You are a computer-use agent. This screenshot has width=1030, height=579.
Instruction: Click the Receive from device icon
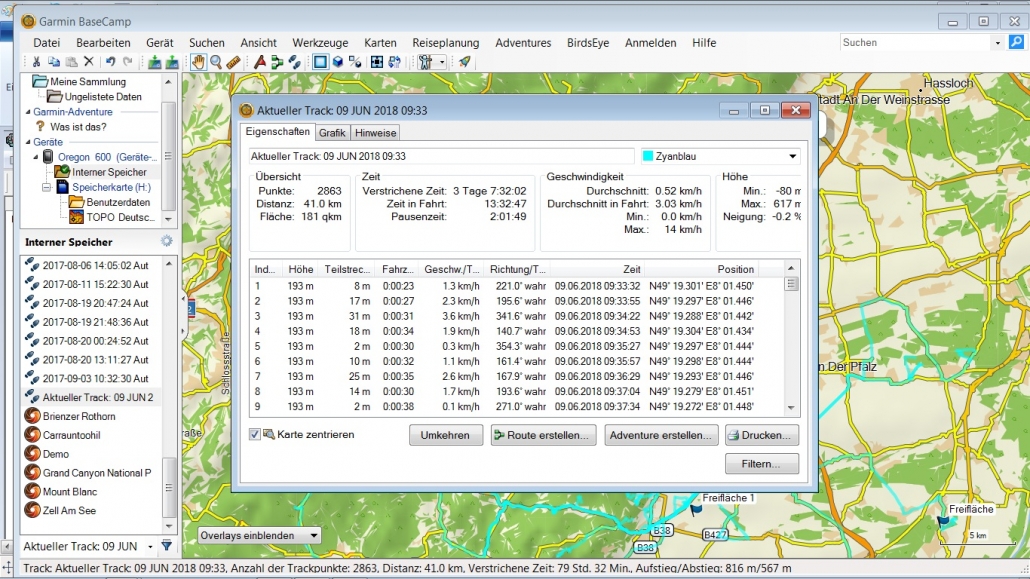pos(154,62)
